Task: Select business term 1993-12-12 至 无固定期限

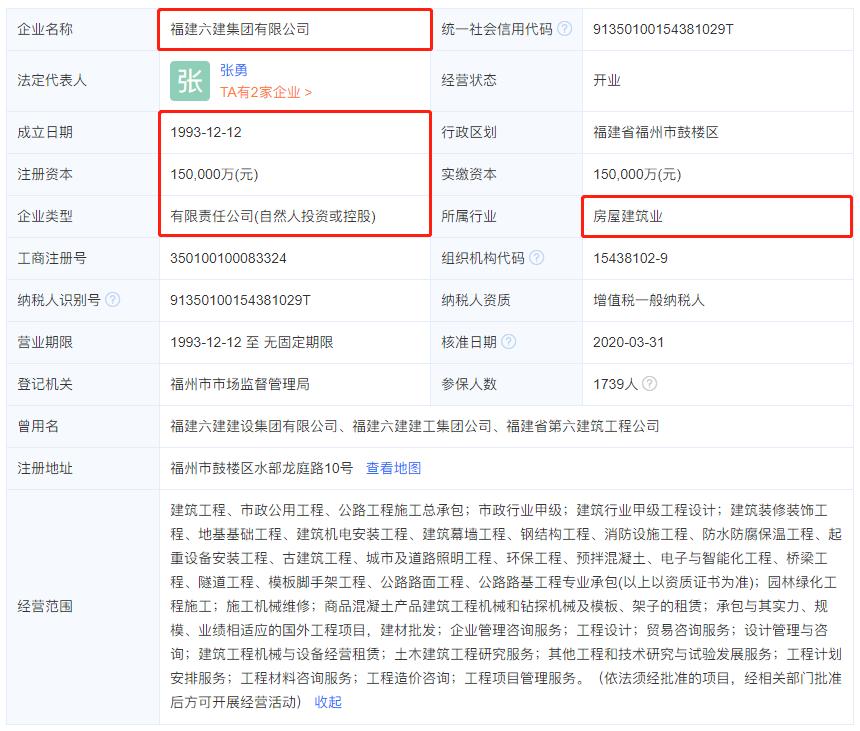Action: click(x=252, y=342)
